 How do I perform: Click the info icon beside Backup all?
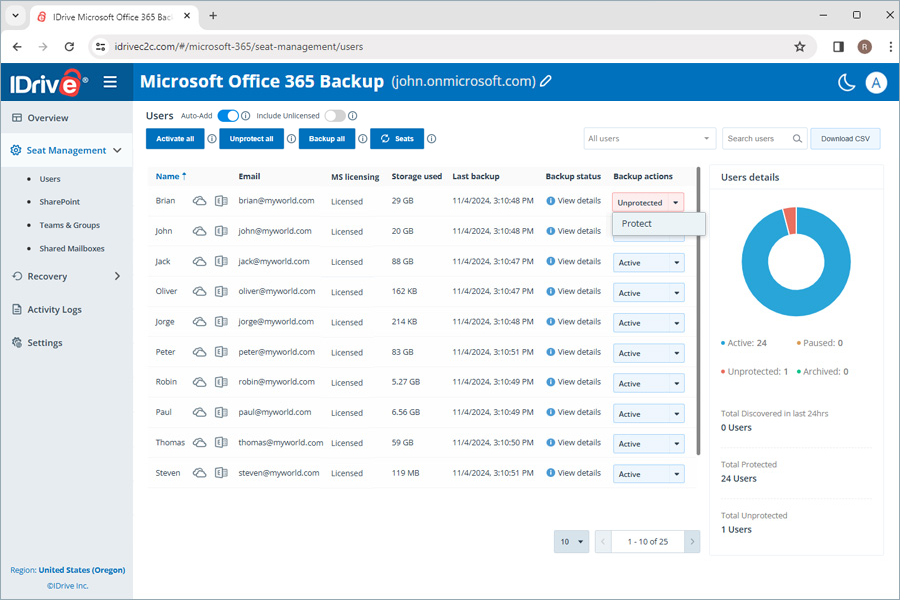362,139
